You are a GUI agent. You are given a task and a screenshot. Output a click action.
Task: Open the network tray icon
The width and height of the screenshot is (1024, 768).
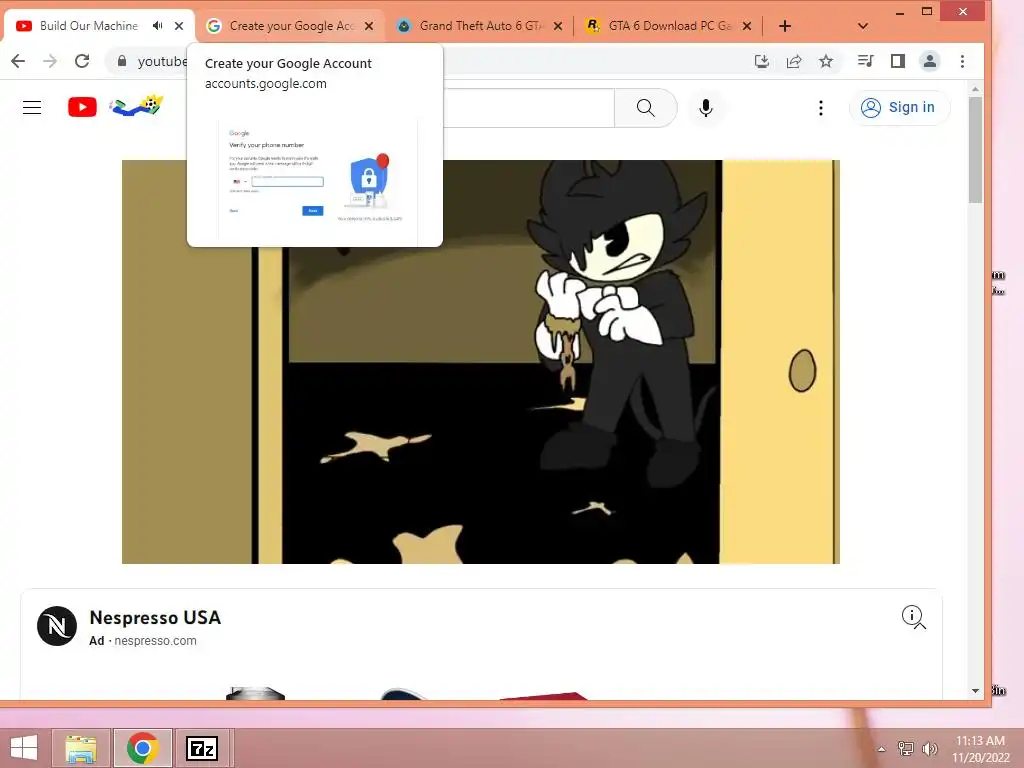[x=905, y=748]
